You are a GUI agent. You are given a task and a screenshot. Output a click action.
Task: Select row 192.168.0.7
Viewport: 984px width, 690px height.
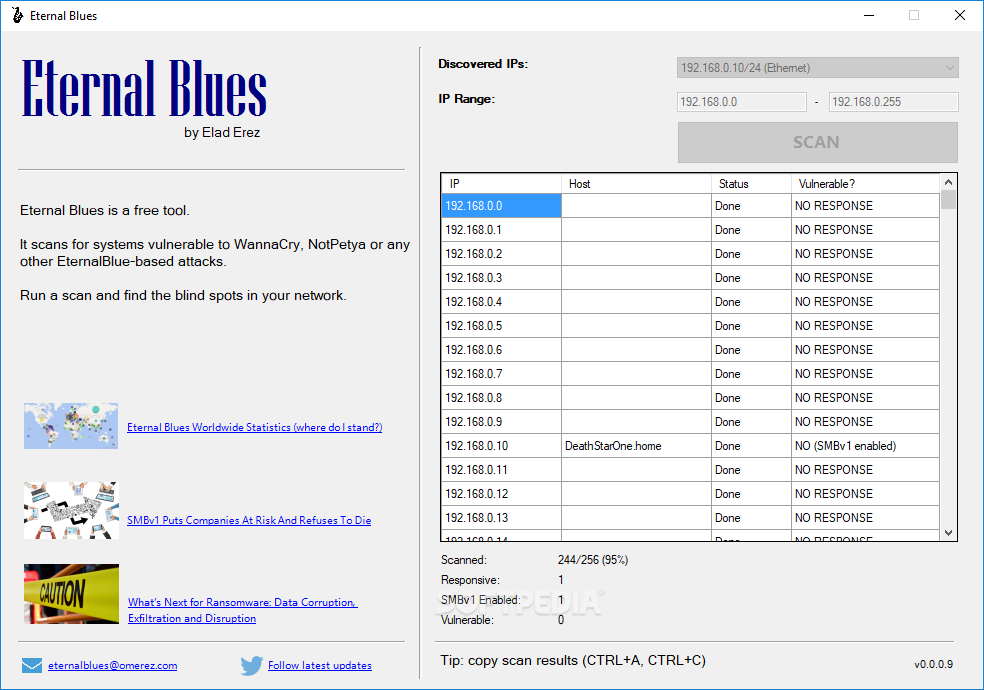click(690, 374)
